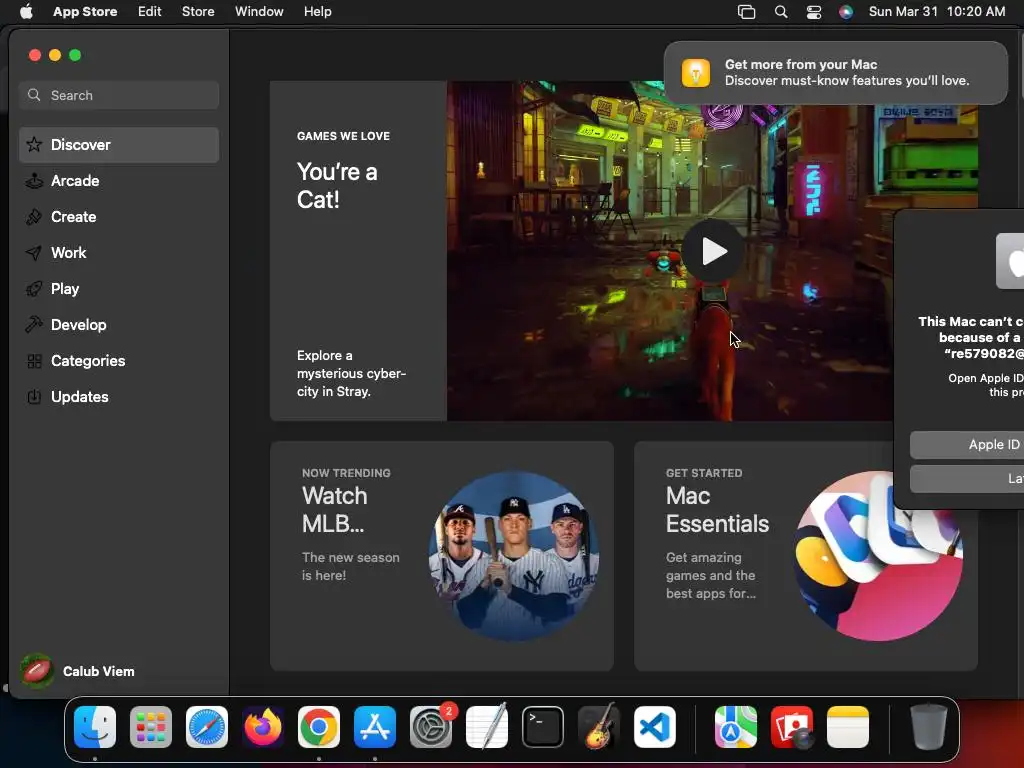Open the Discover section in sidebar
This screenshot has width=1024, height=768.
tap(119, 145)
